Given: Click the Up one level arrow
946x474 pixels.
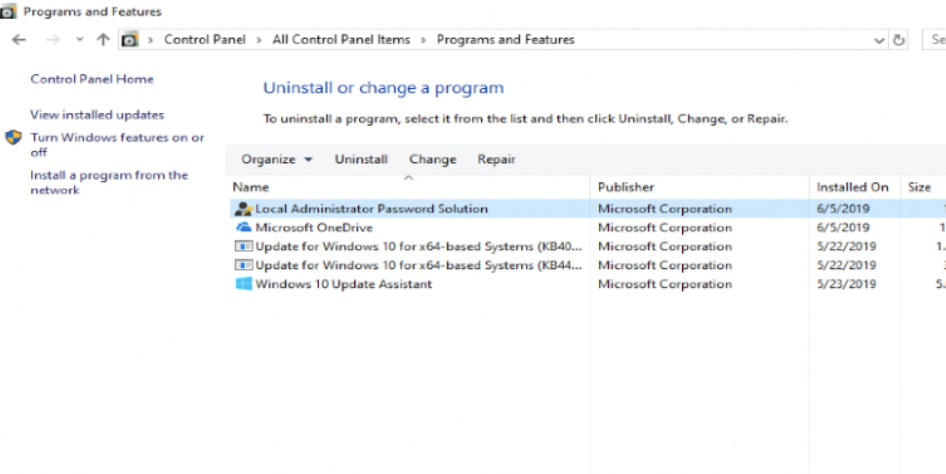Looking at the screenshot, I should coord(103,40).
